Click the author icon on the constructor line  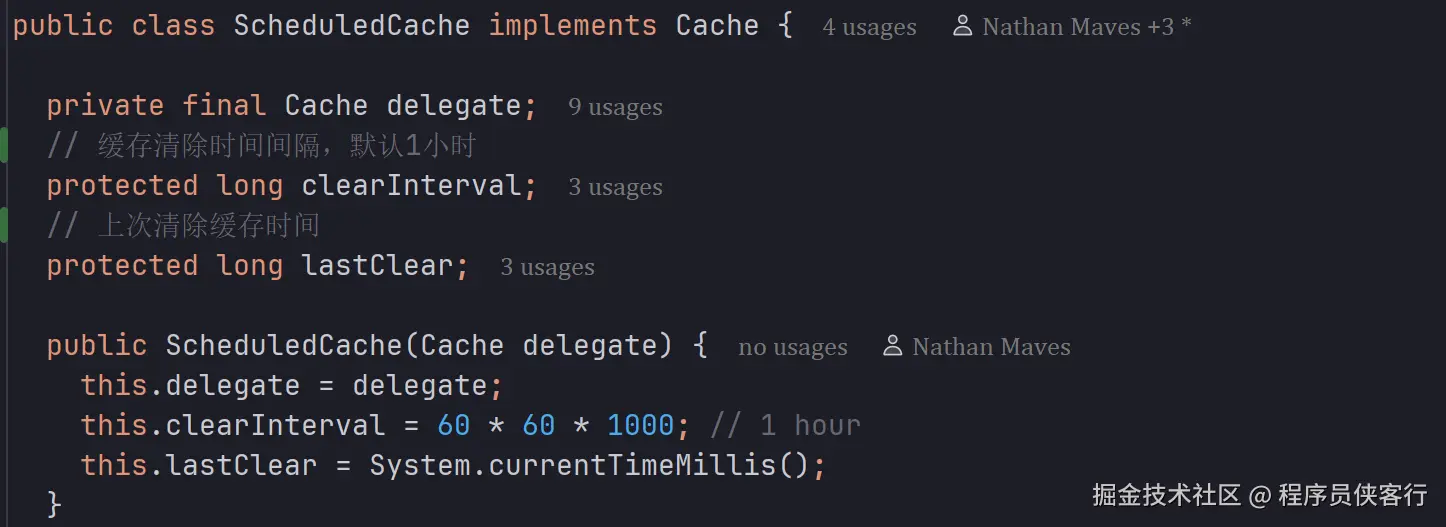pos(892,347)
